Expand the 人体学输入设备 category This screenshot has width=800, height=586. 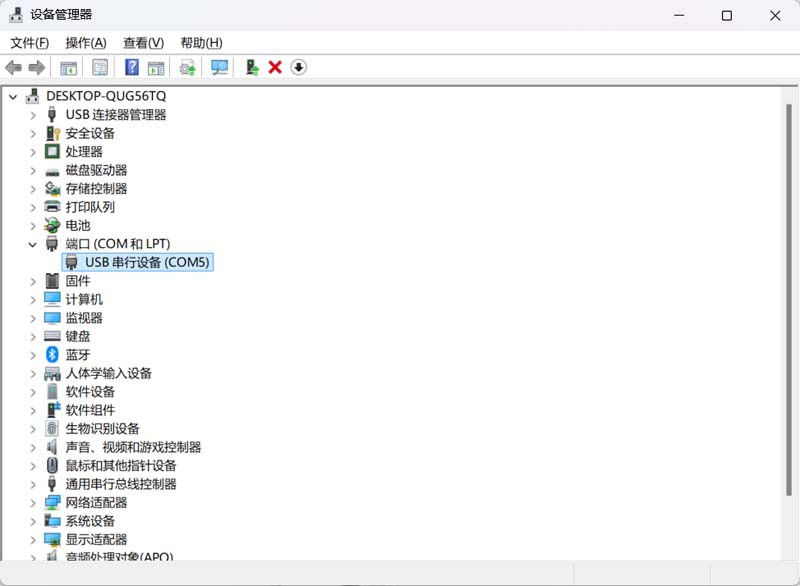pyautogui.click(x=33, y=374)
